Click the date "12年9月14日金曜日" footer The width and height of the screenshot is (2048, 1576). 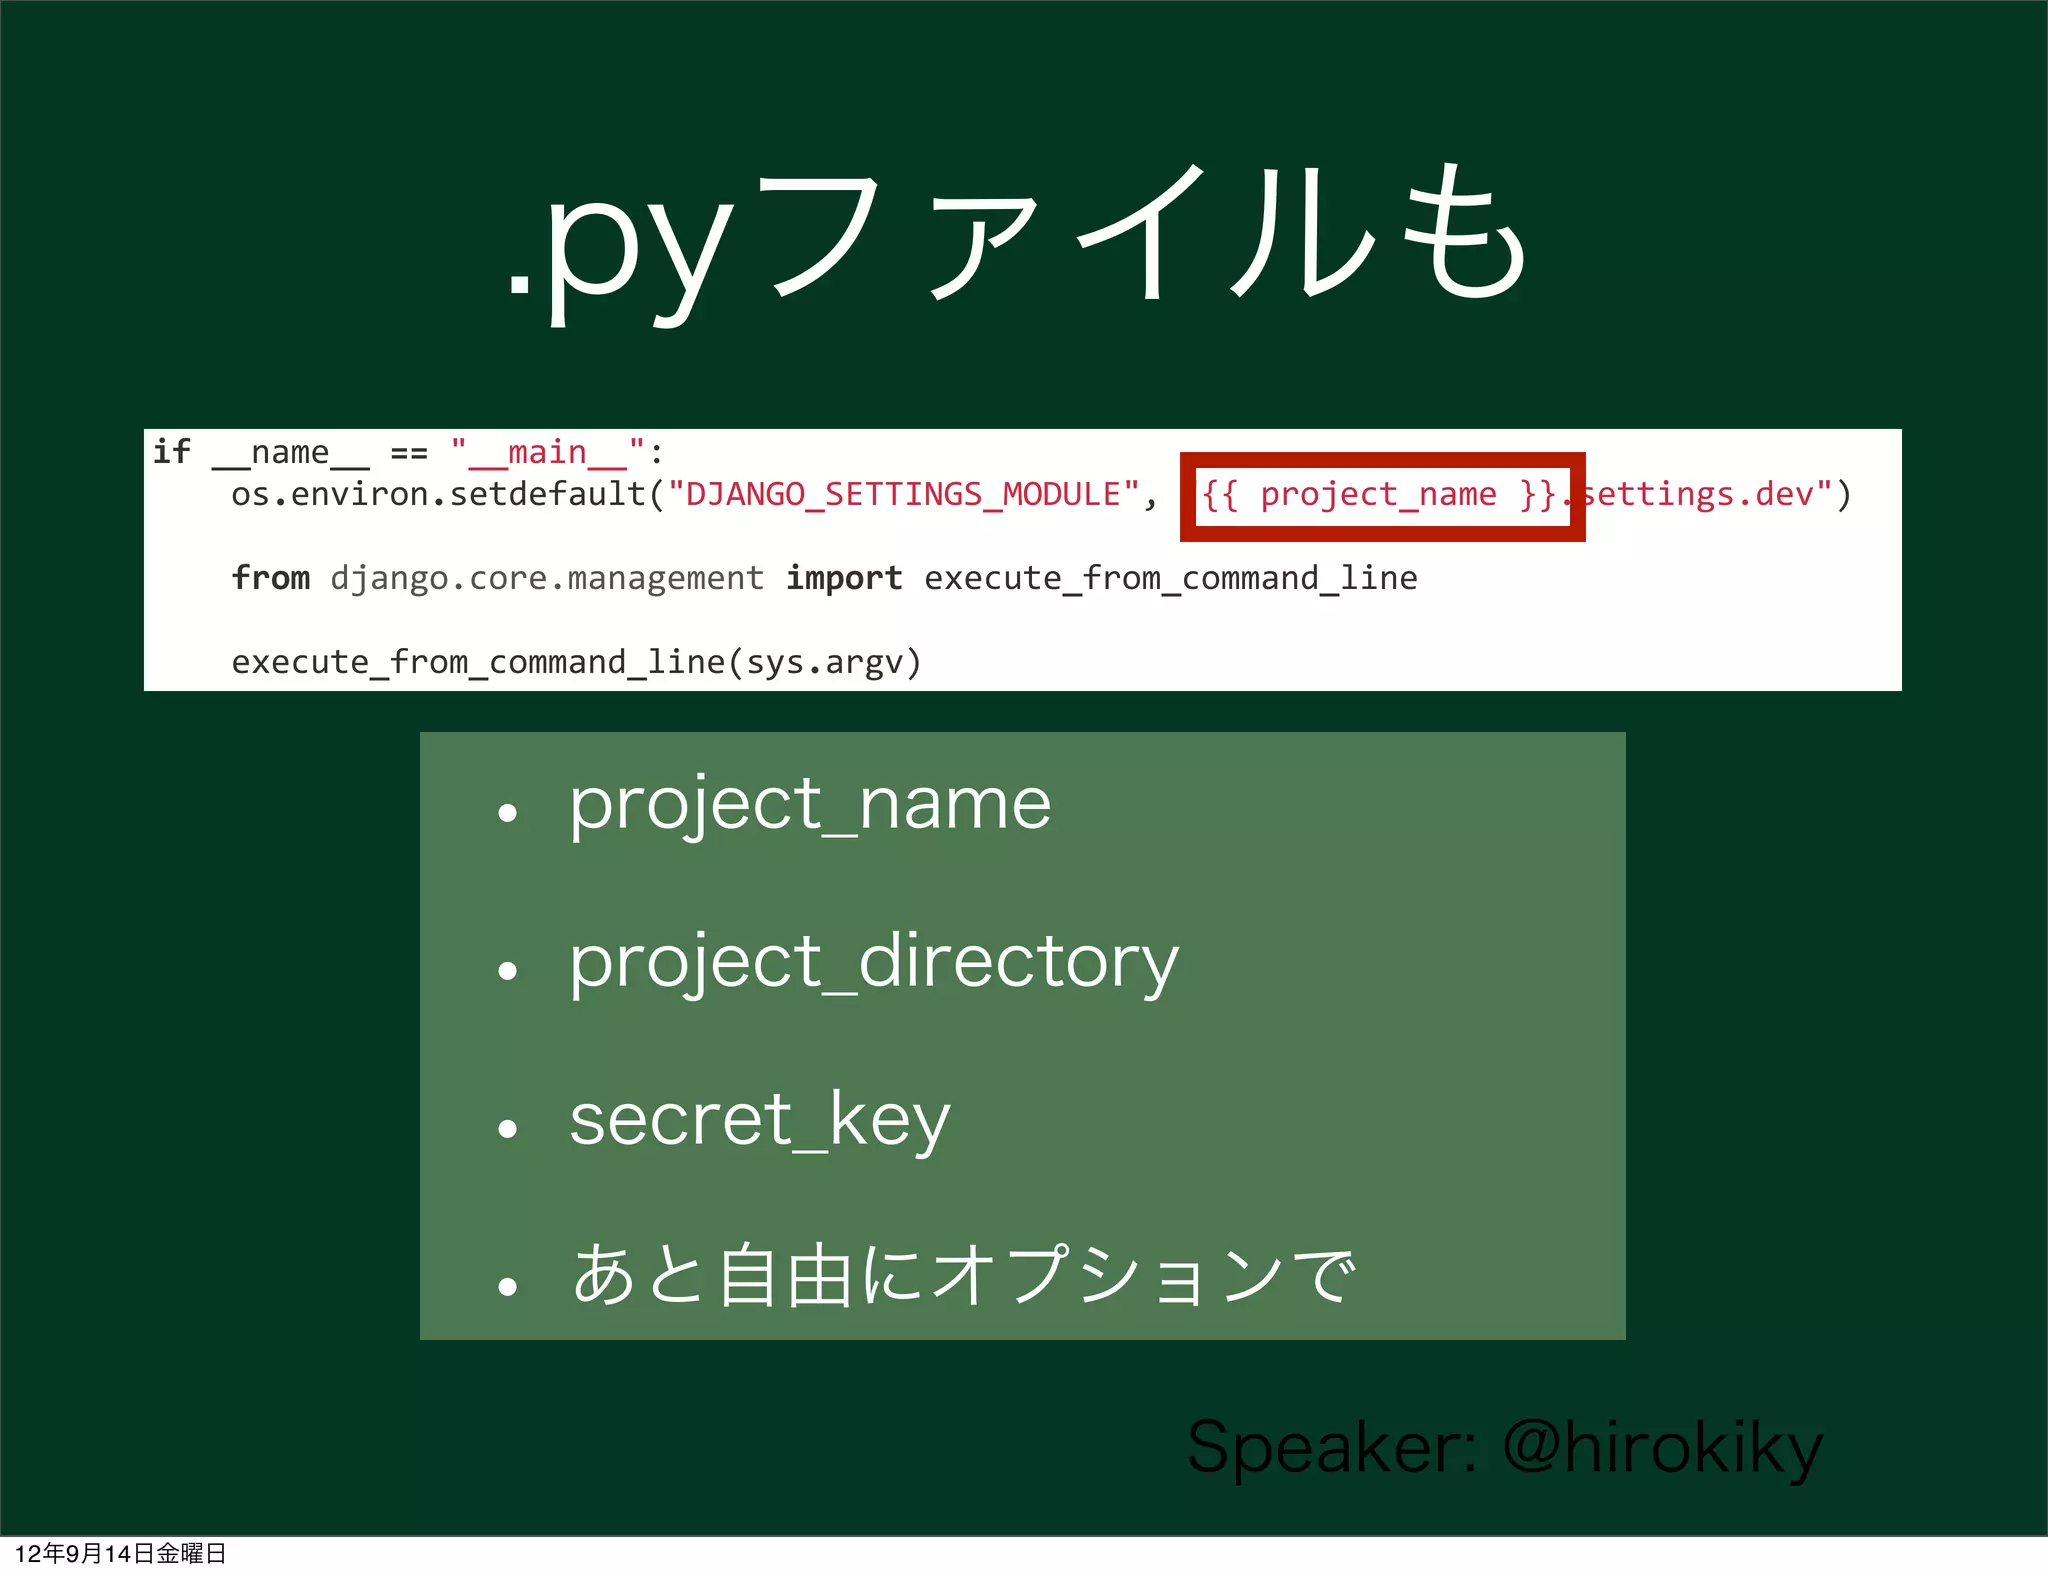(120, 1554)
